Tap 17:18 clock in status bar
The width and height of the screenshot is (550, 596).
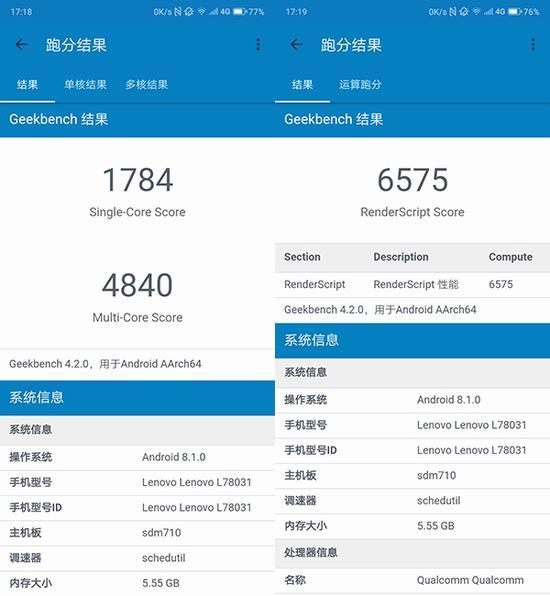coord(21,12)
